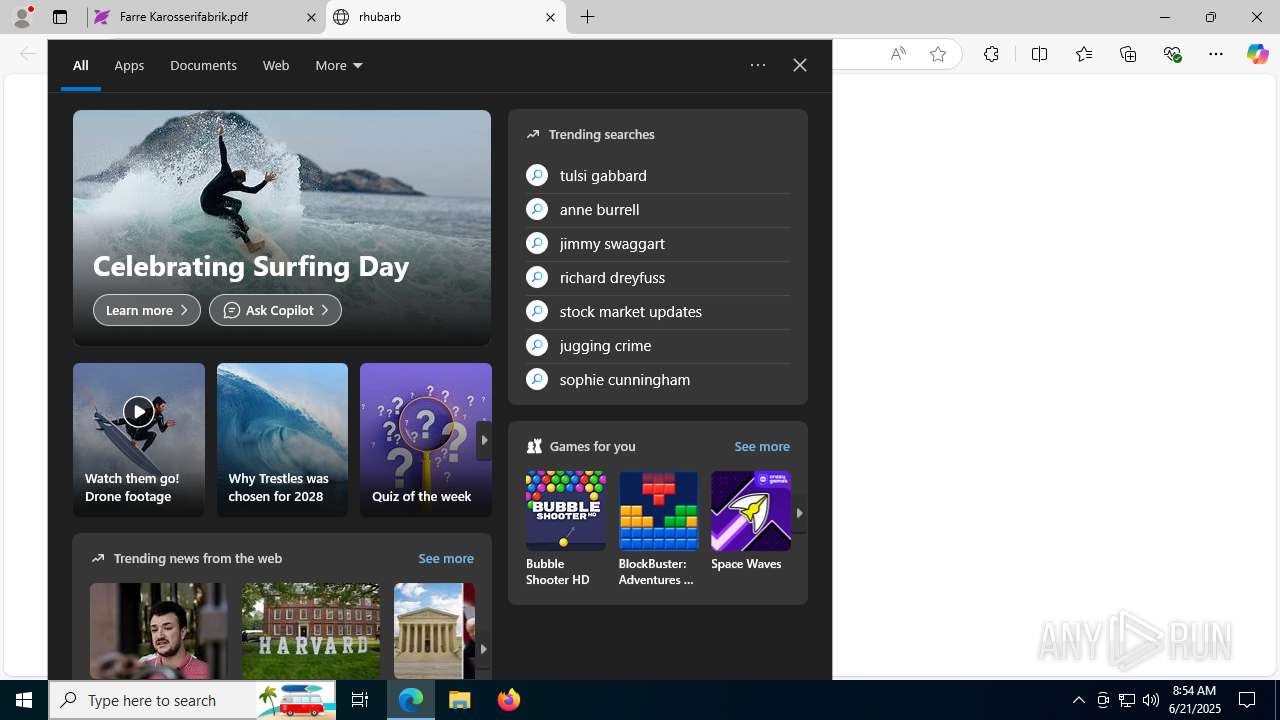
Task: Close the rhubarb tab
Action: pos(550,17)
